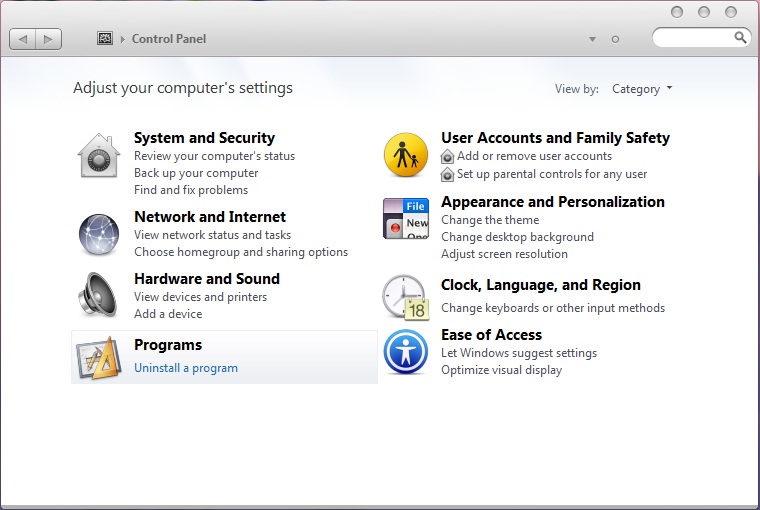
Task: Open the Programs heading
Action: point(168,345)
